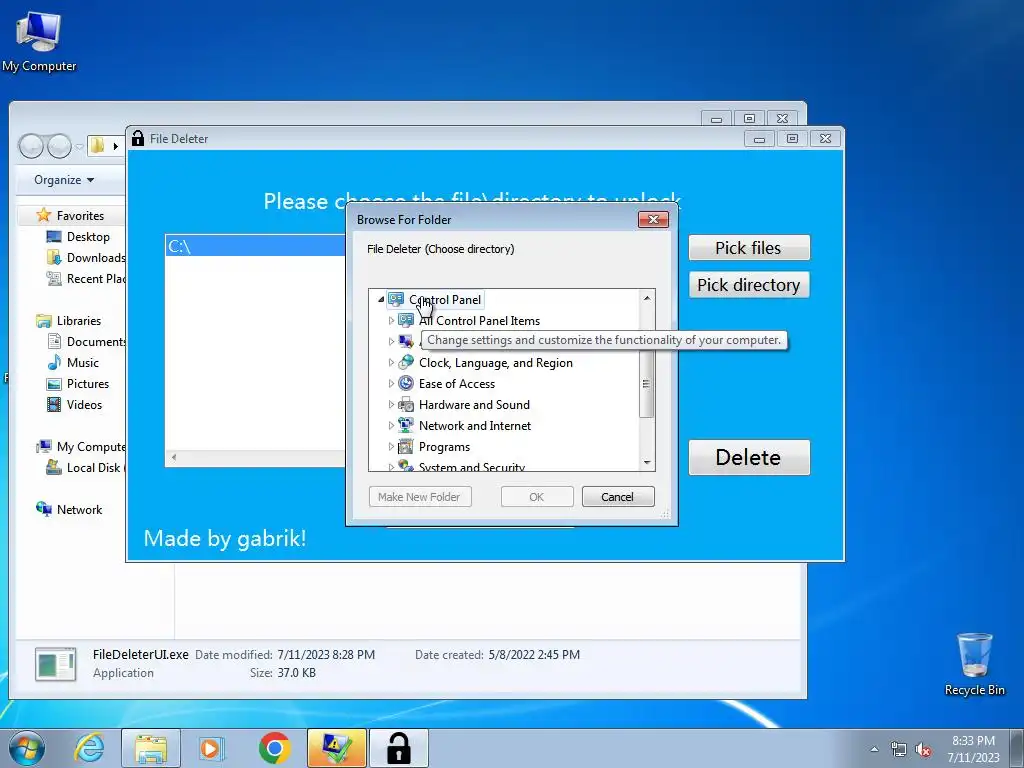Open My Computer desktop icon

pyautogui.click(x=39, y=40)
